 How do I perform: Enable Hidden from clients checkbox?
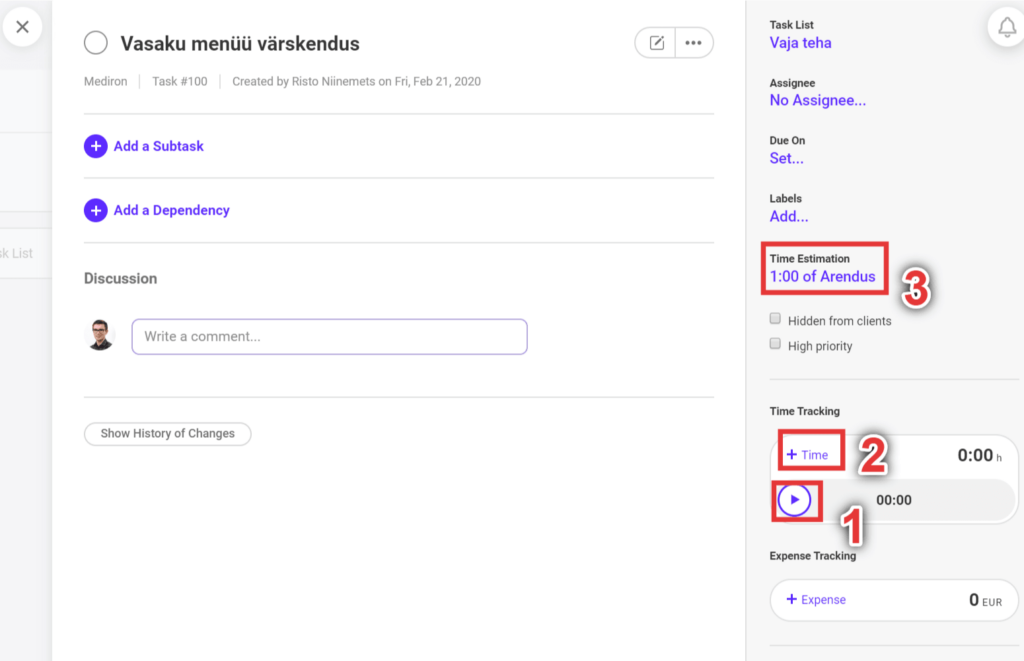(x=775, y=319)
